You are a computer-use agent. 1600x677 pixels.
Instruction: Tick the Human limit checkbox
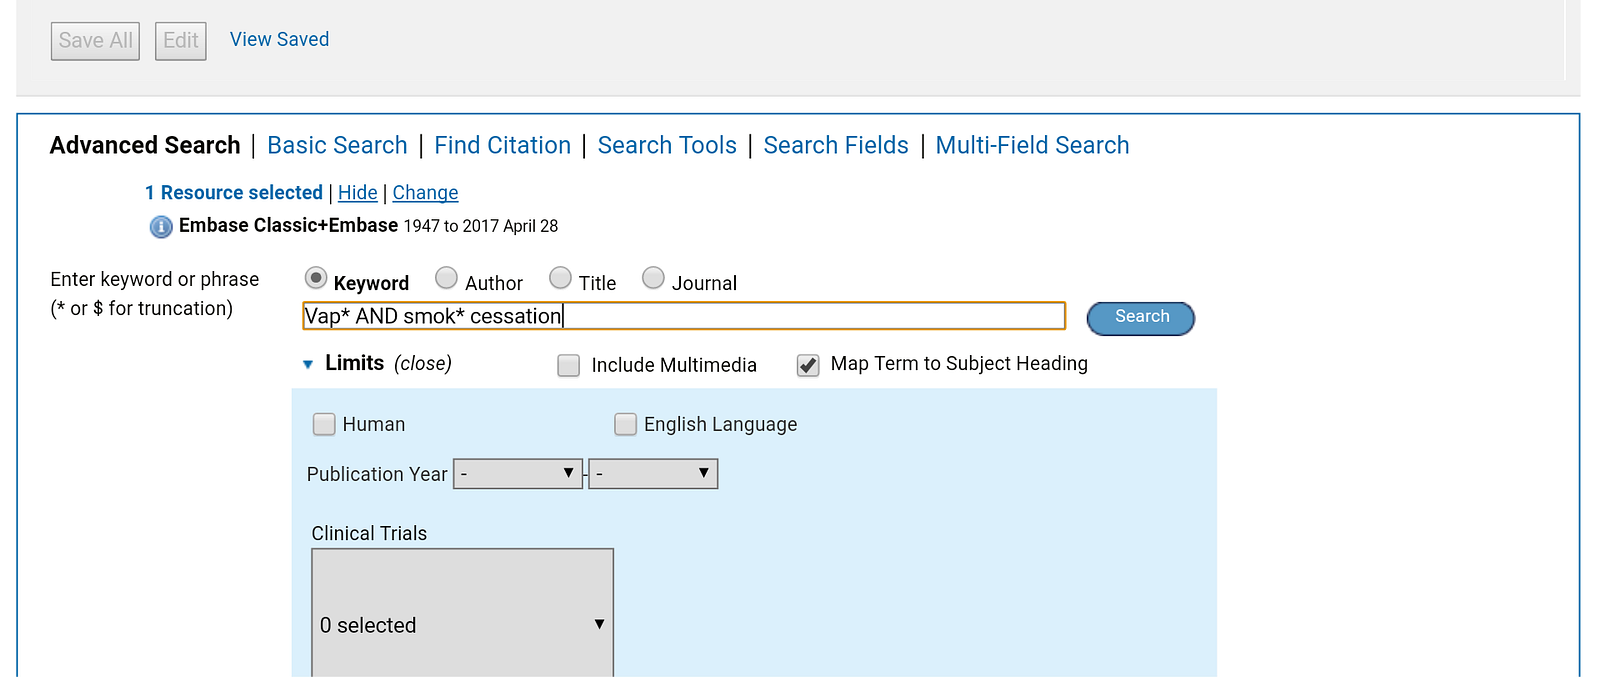[324, 425]
